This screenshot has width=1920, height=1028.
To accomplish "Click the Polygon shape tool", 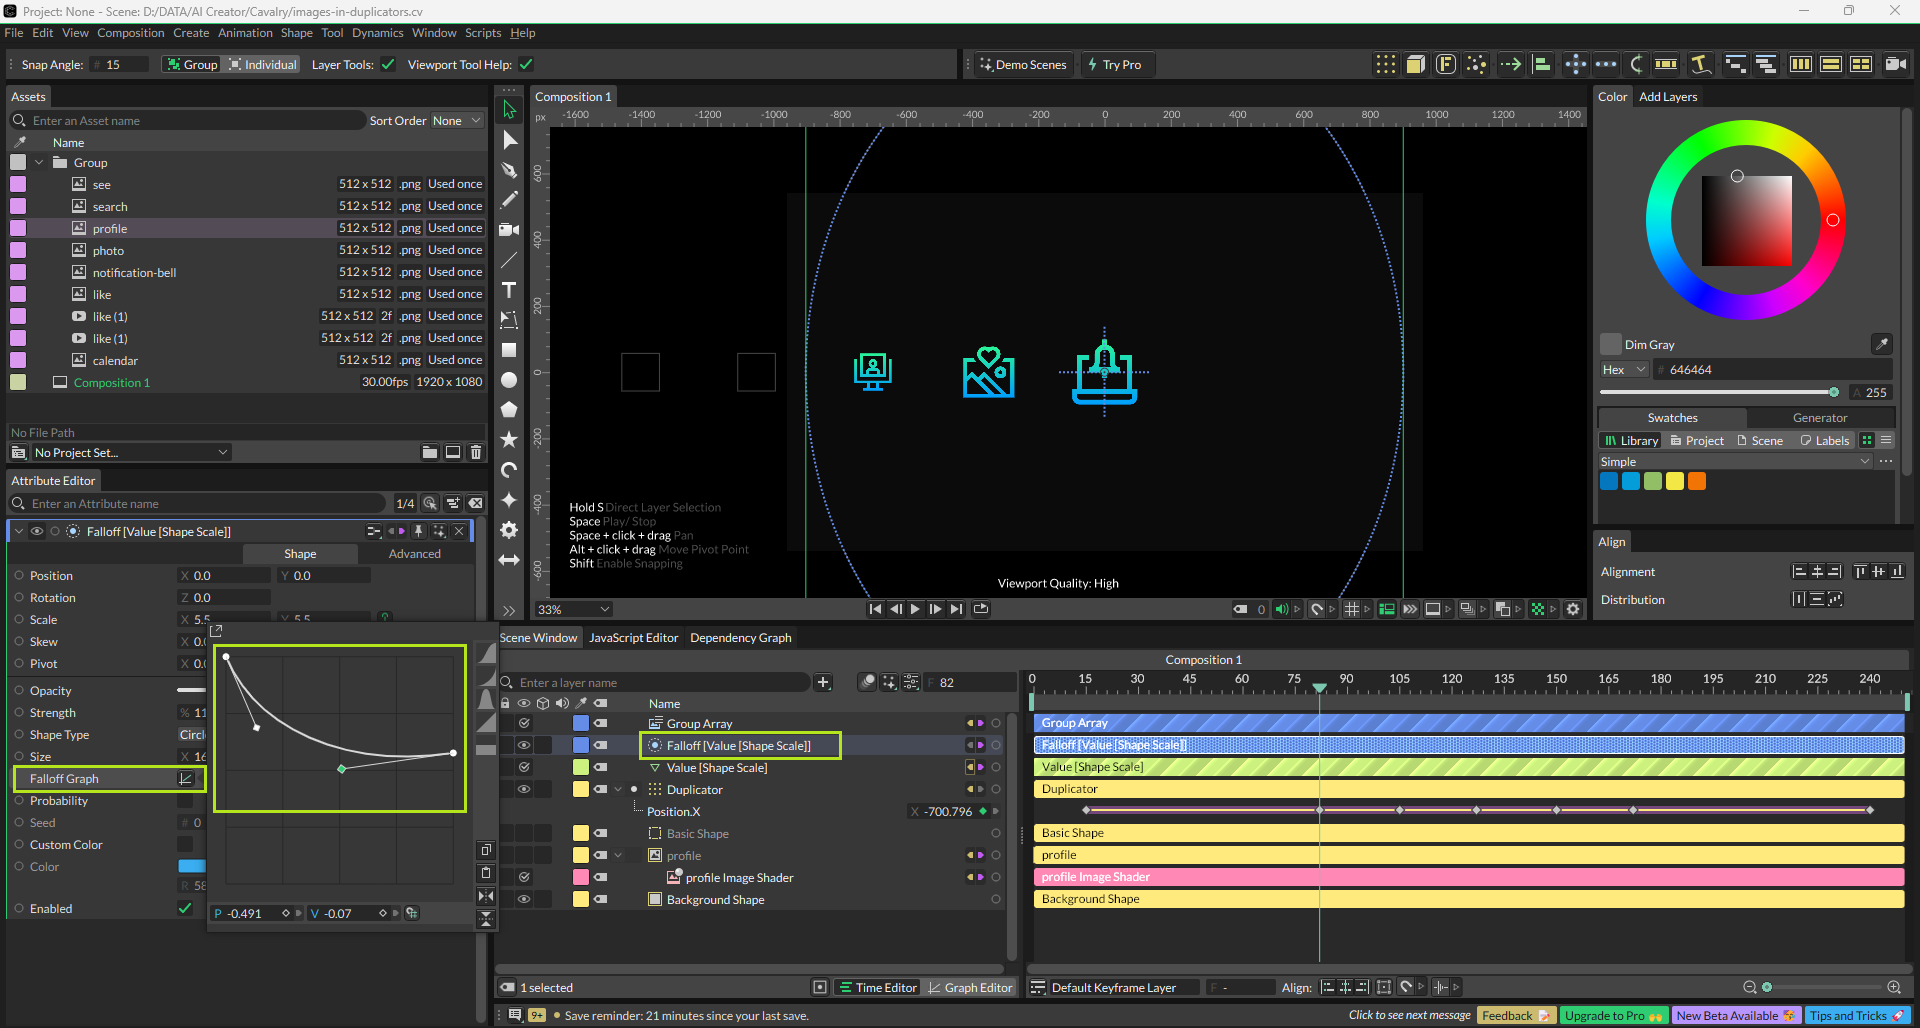I will pyautogui.click(x=509, y=410).
